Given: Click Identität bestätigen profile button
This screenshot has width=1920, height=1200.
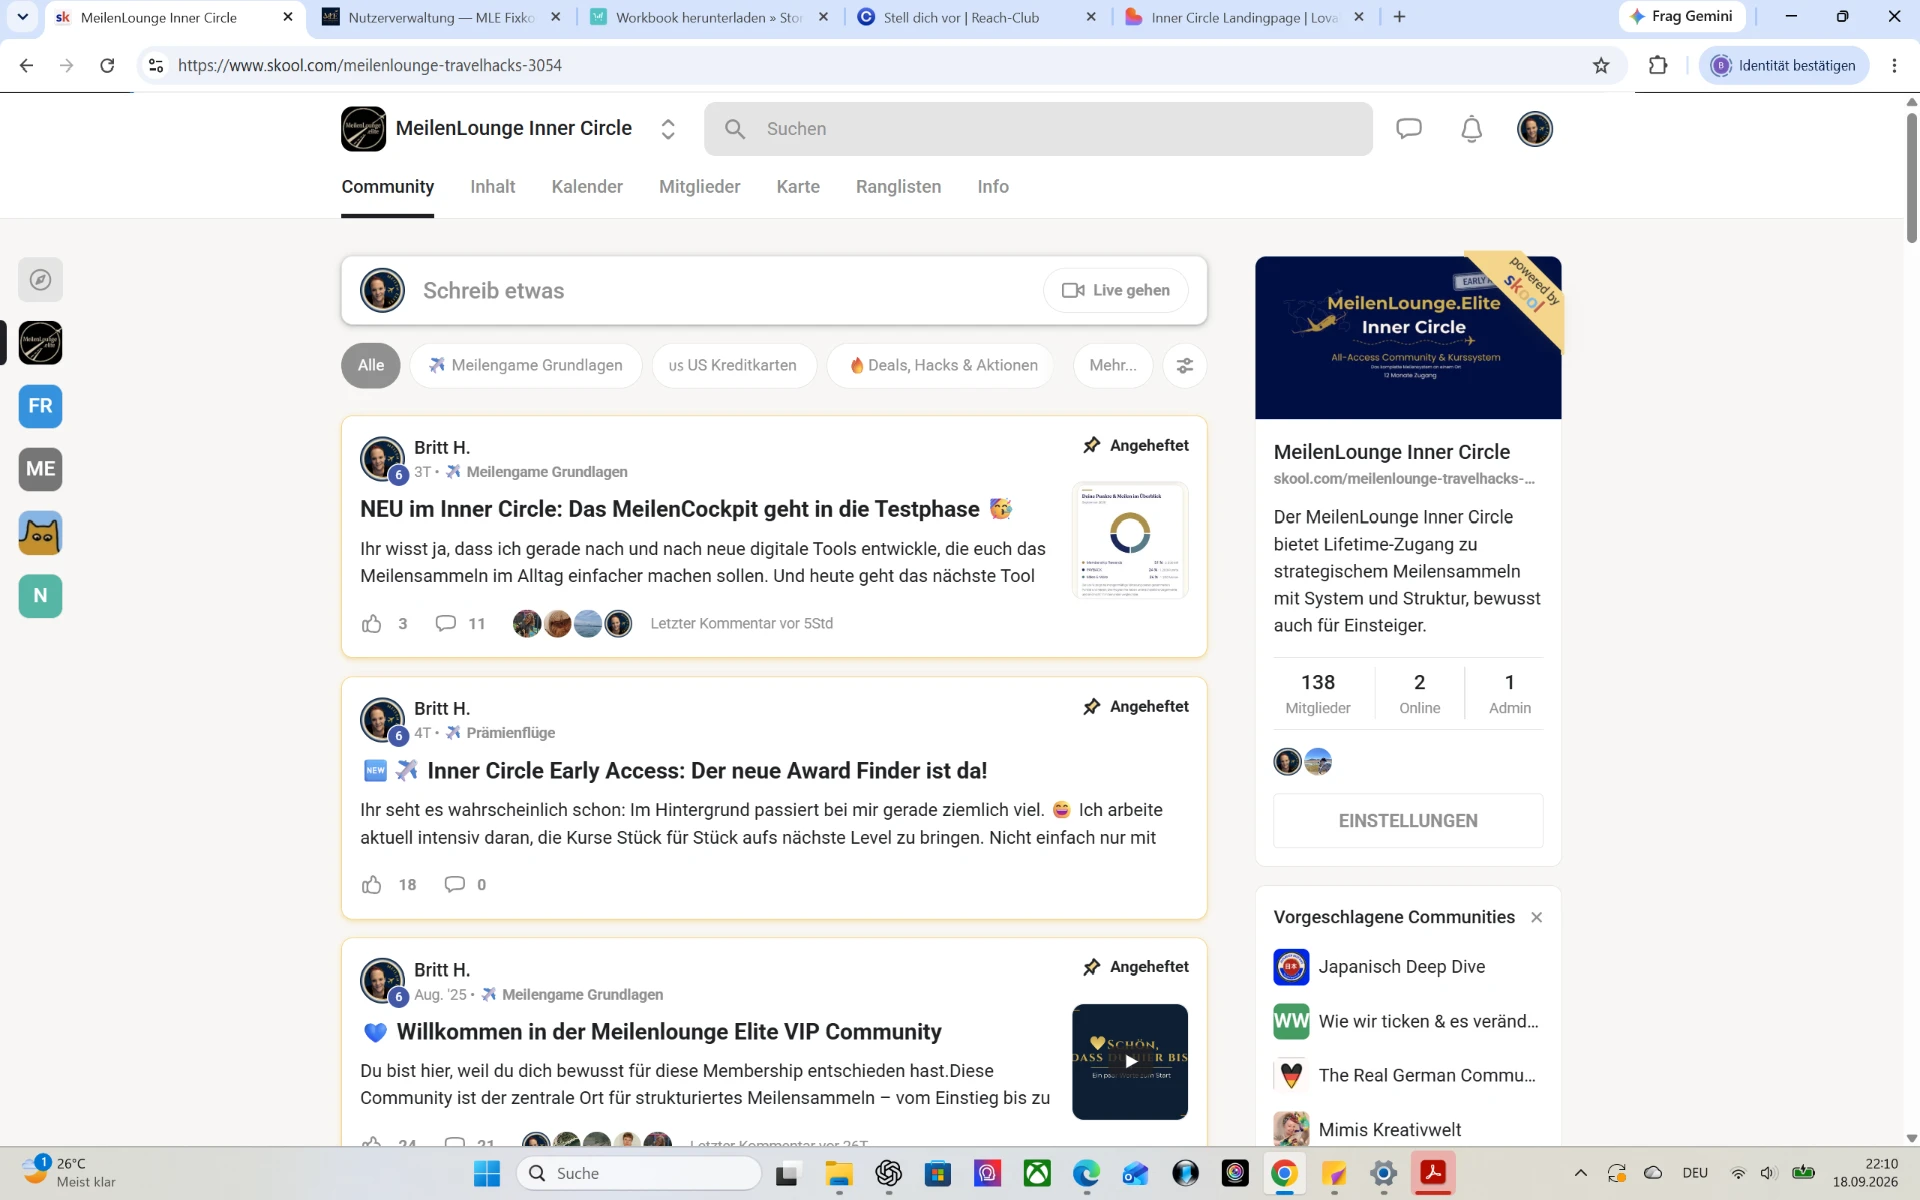Looking at the screenshot, I should coord(1784,66).
